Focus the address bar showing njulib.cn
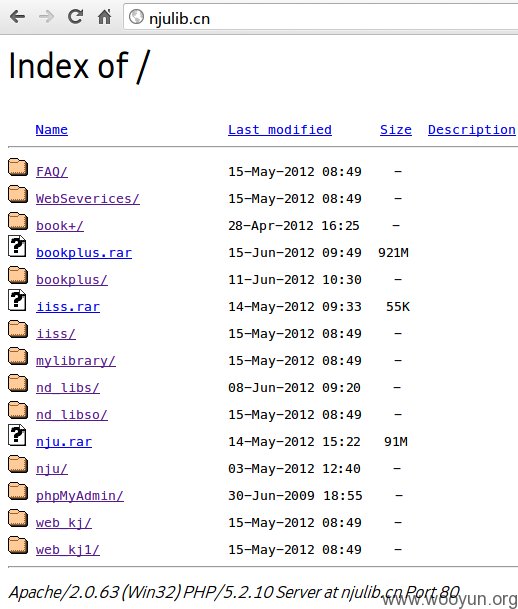 pos(321,17)
